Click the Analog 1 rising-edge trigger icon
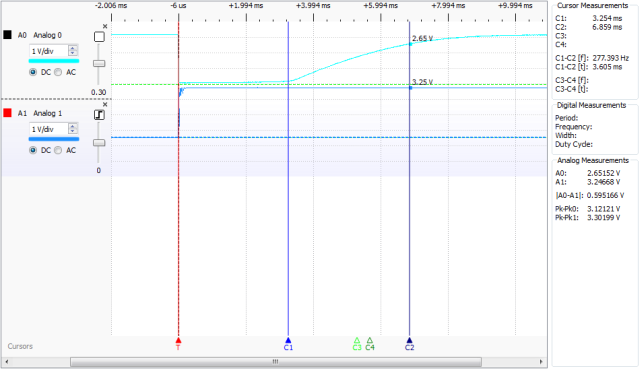The width and height of the screenshot is (640, 369). point(99,115)
